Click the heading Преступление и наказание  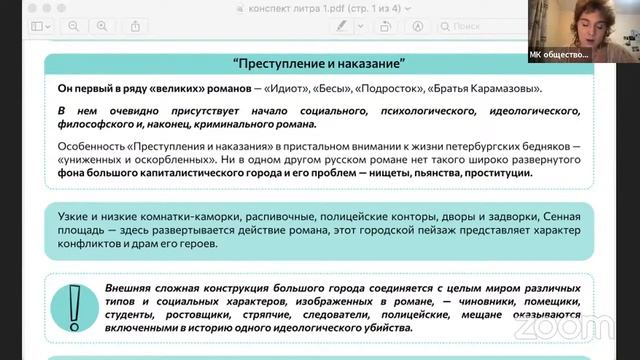tap(319, 64)
